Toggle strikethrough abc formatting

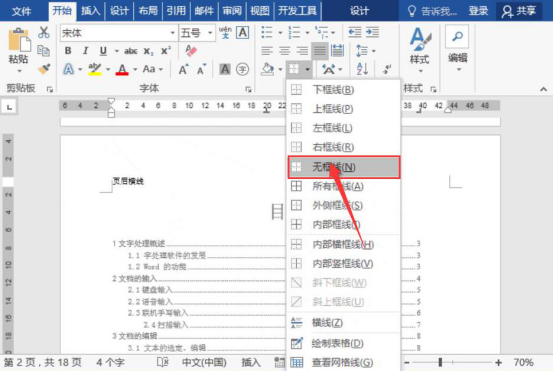130,51
